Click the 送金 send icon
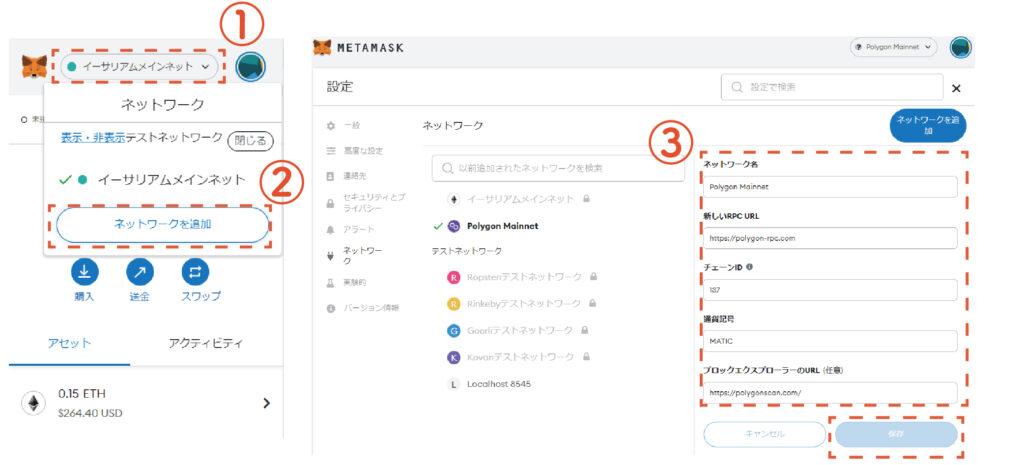 click(139, 272)
